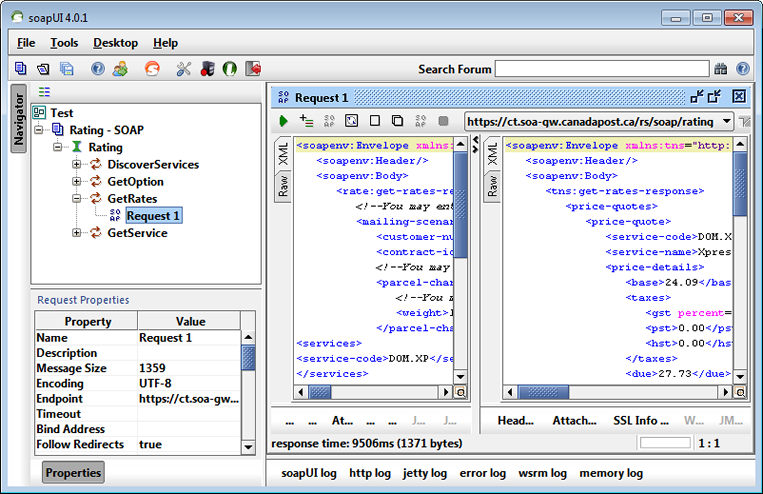The image size is (763, 494).
Task: Open the wsrm log tab
Action: coord(543,473)
